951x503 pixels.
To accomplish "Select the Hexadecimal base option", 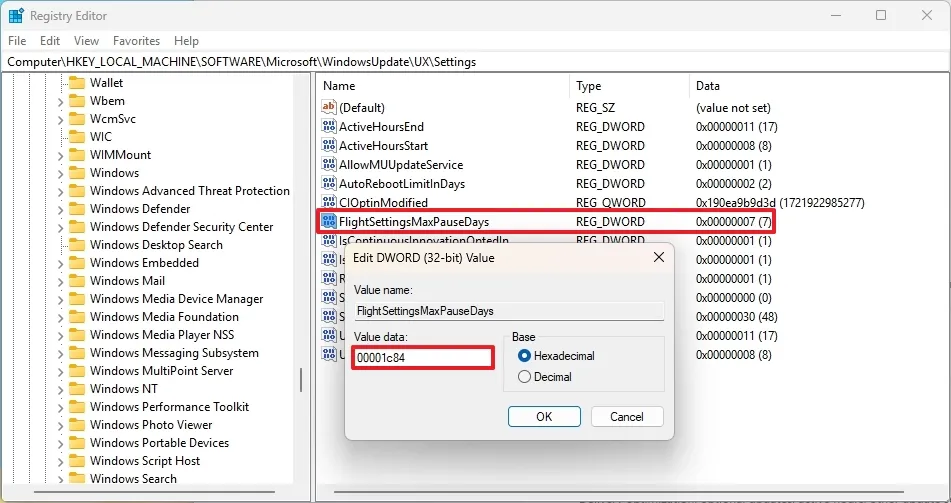I will click(525, 356).
